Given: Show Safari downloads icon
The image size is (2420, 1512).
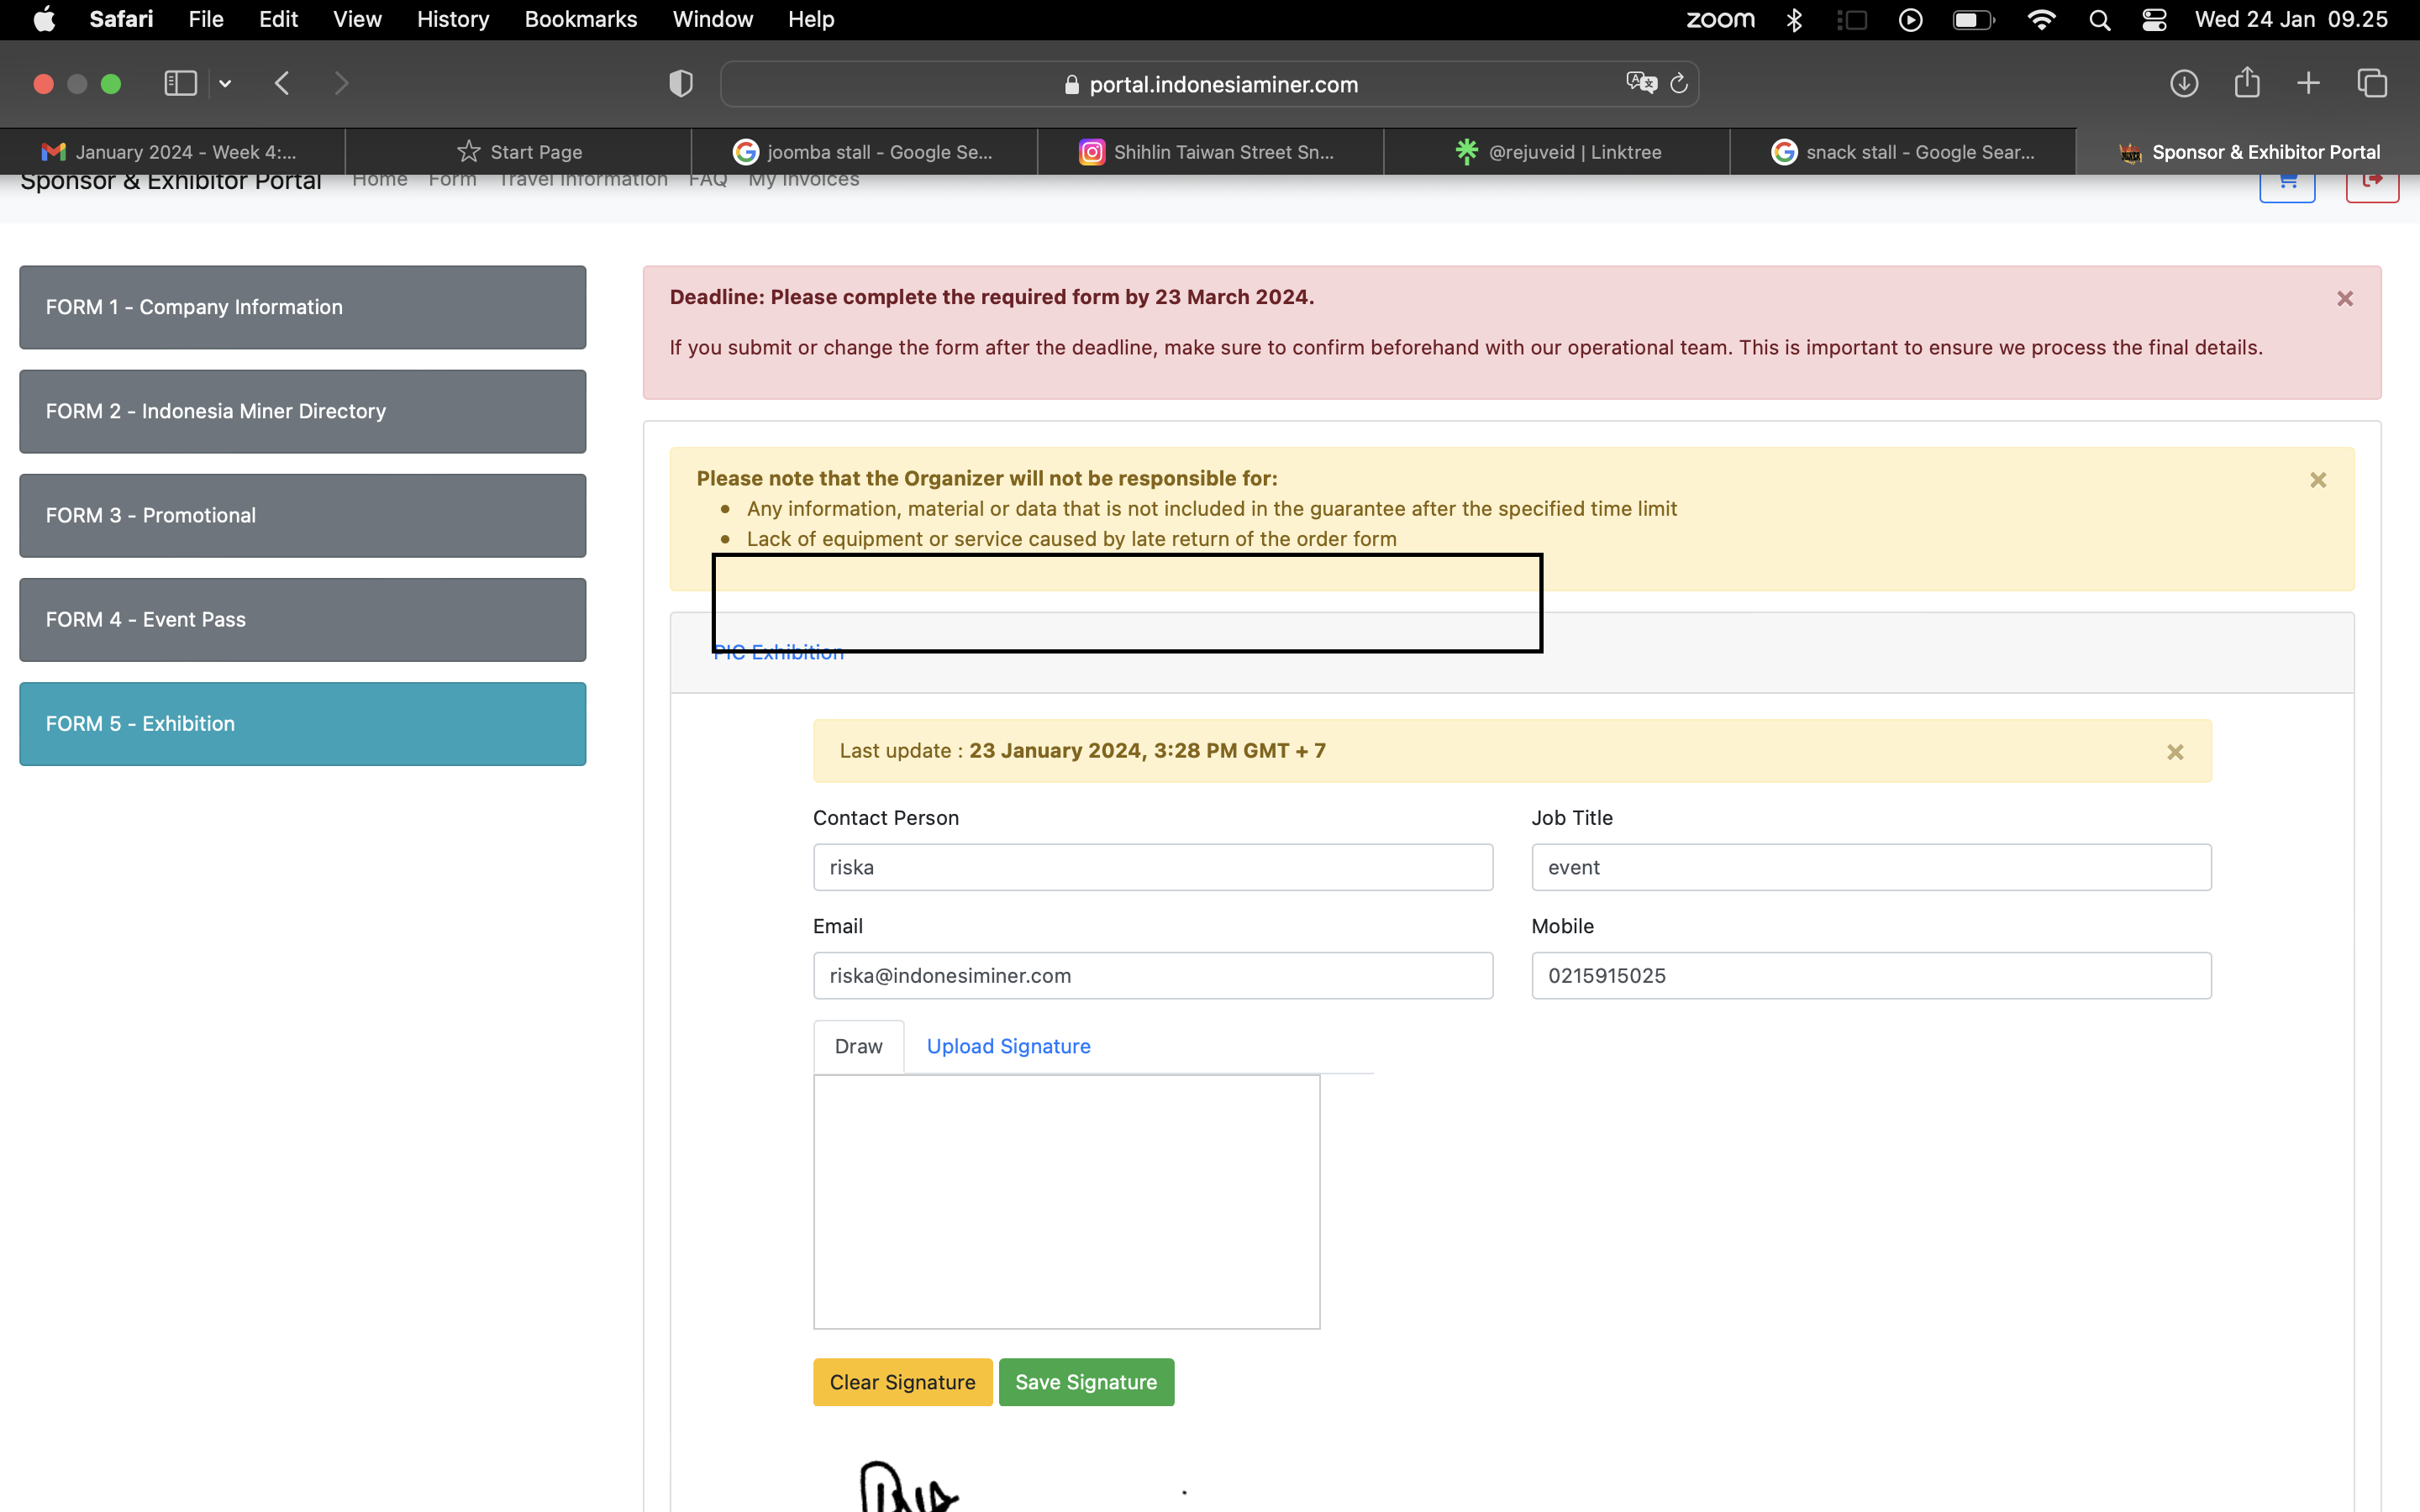Looking at the screenshot, I should pos(2184,83).
